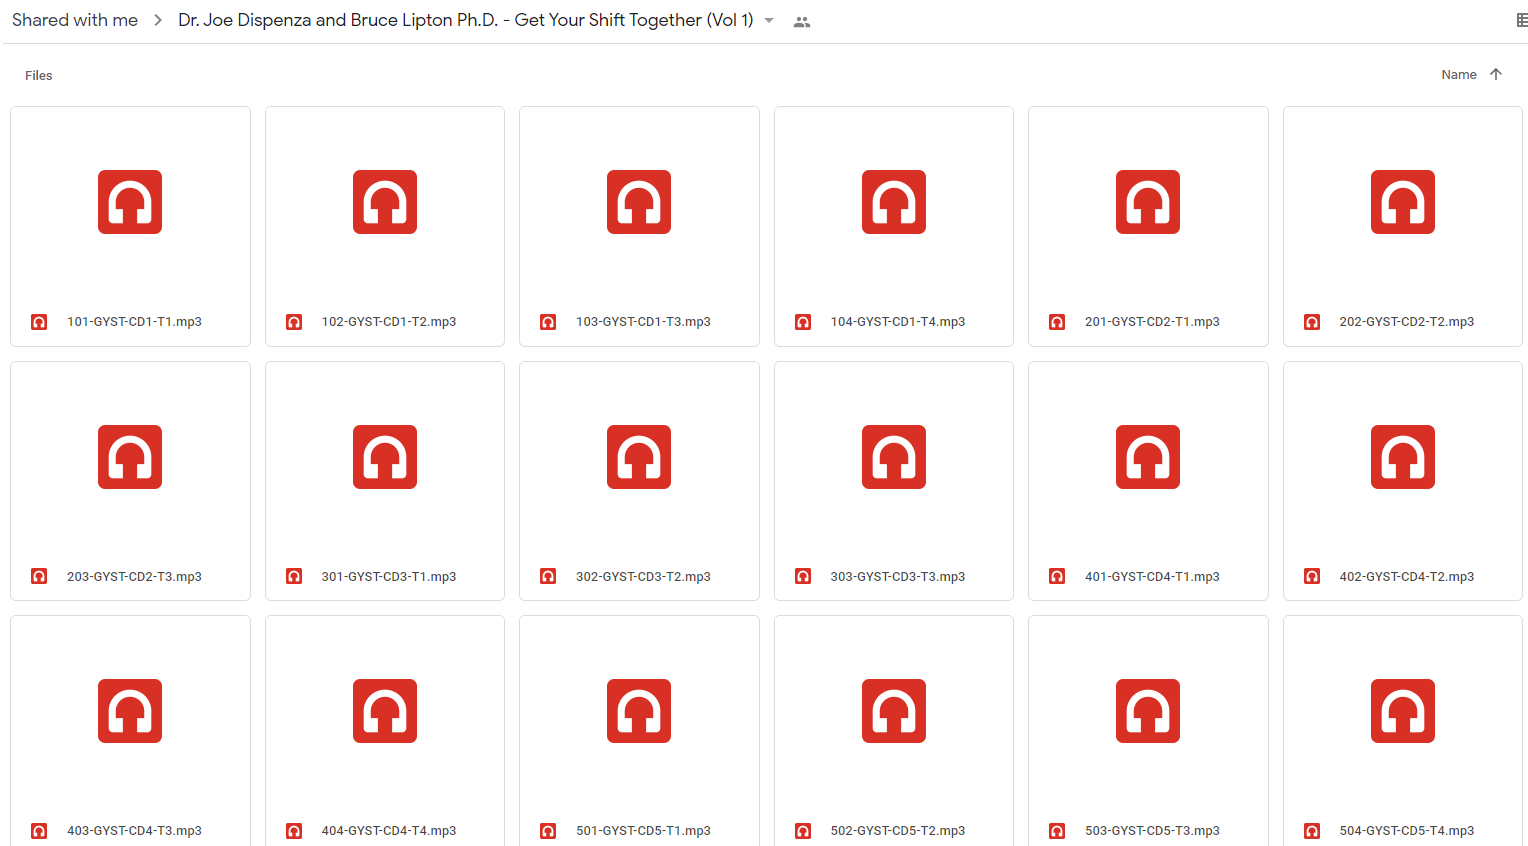
Task: Click the small audio icon beside 501-GYST-CD5-T1.mp3
Action: pos(548,831)
